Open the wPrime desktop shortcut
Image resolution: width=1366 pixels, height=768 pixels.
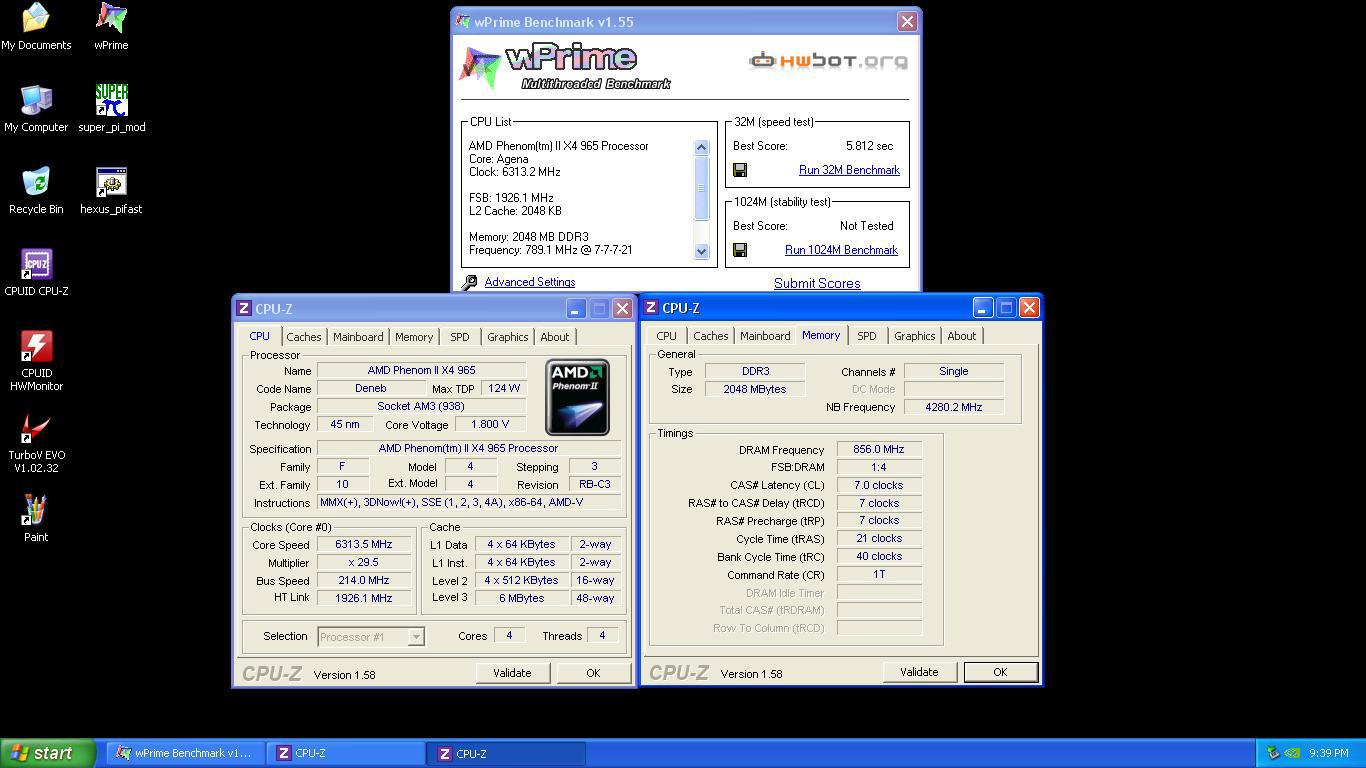(x=111, y=27)
